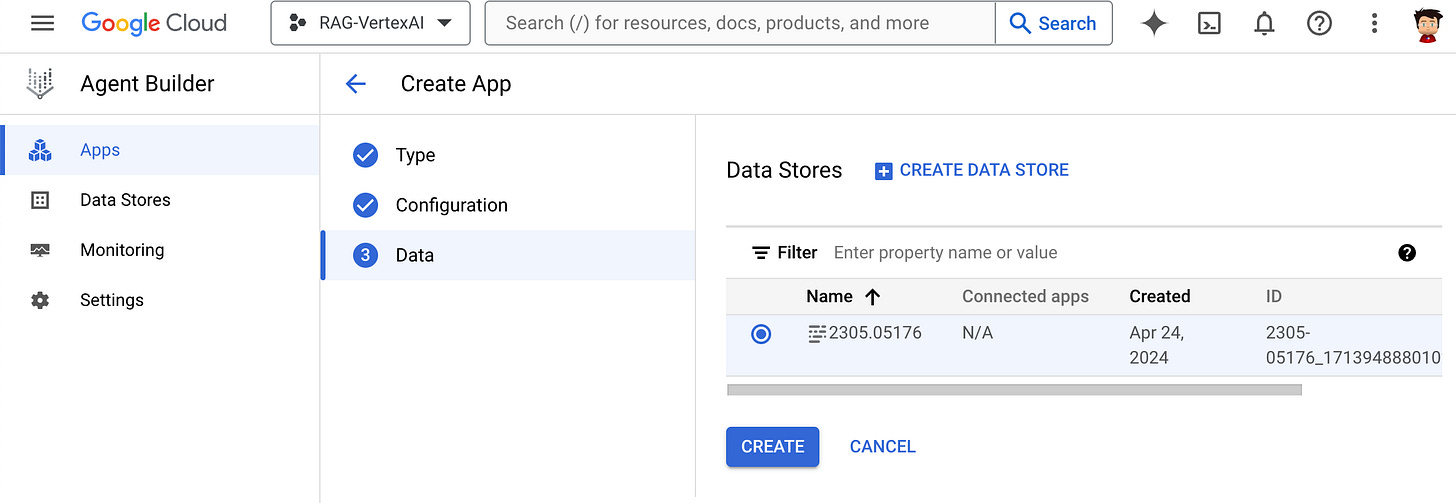Click the plus icon beside CREATE DATA STORE

click(883, 171)
